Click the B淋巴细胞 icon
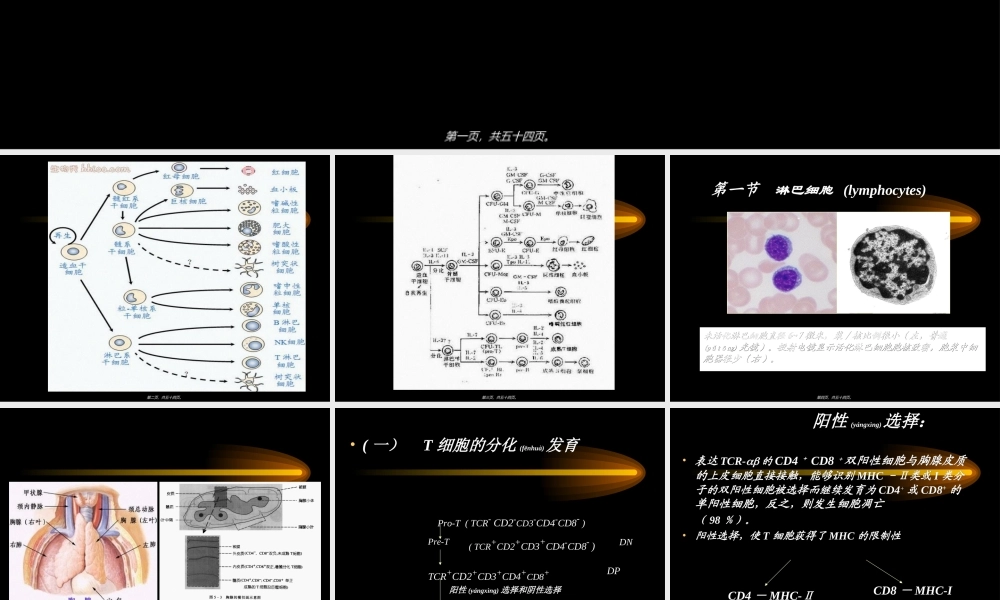This screenshot has height=600, width=1000. click(252, 326)
